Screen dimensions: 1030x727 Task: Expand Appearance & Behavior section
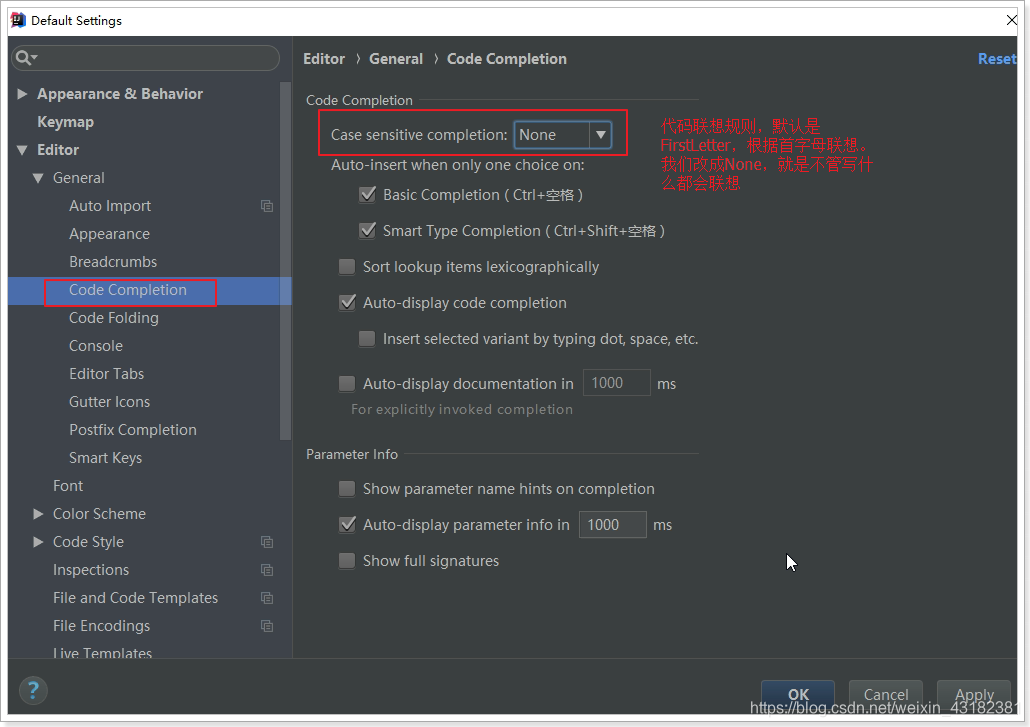point(22,94)
